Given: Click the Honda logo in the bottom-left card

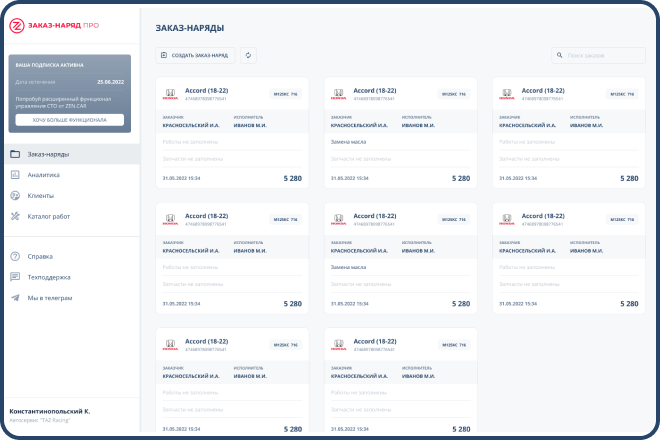Looking at the screenshot, I should 170,345.
